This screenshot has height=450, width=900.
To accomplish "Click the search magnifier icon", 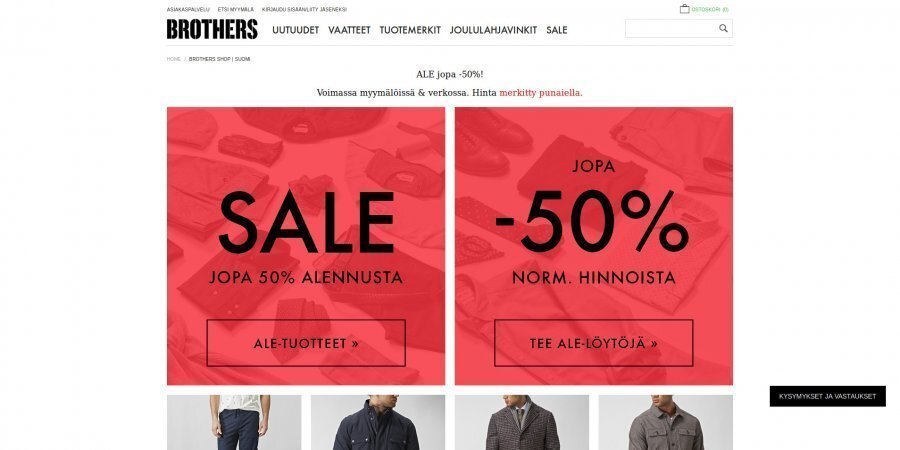I will click(x=723, y=28).
